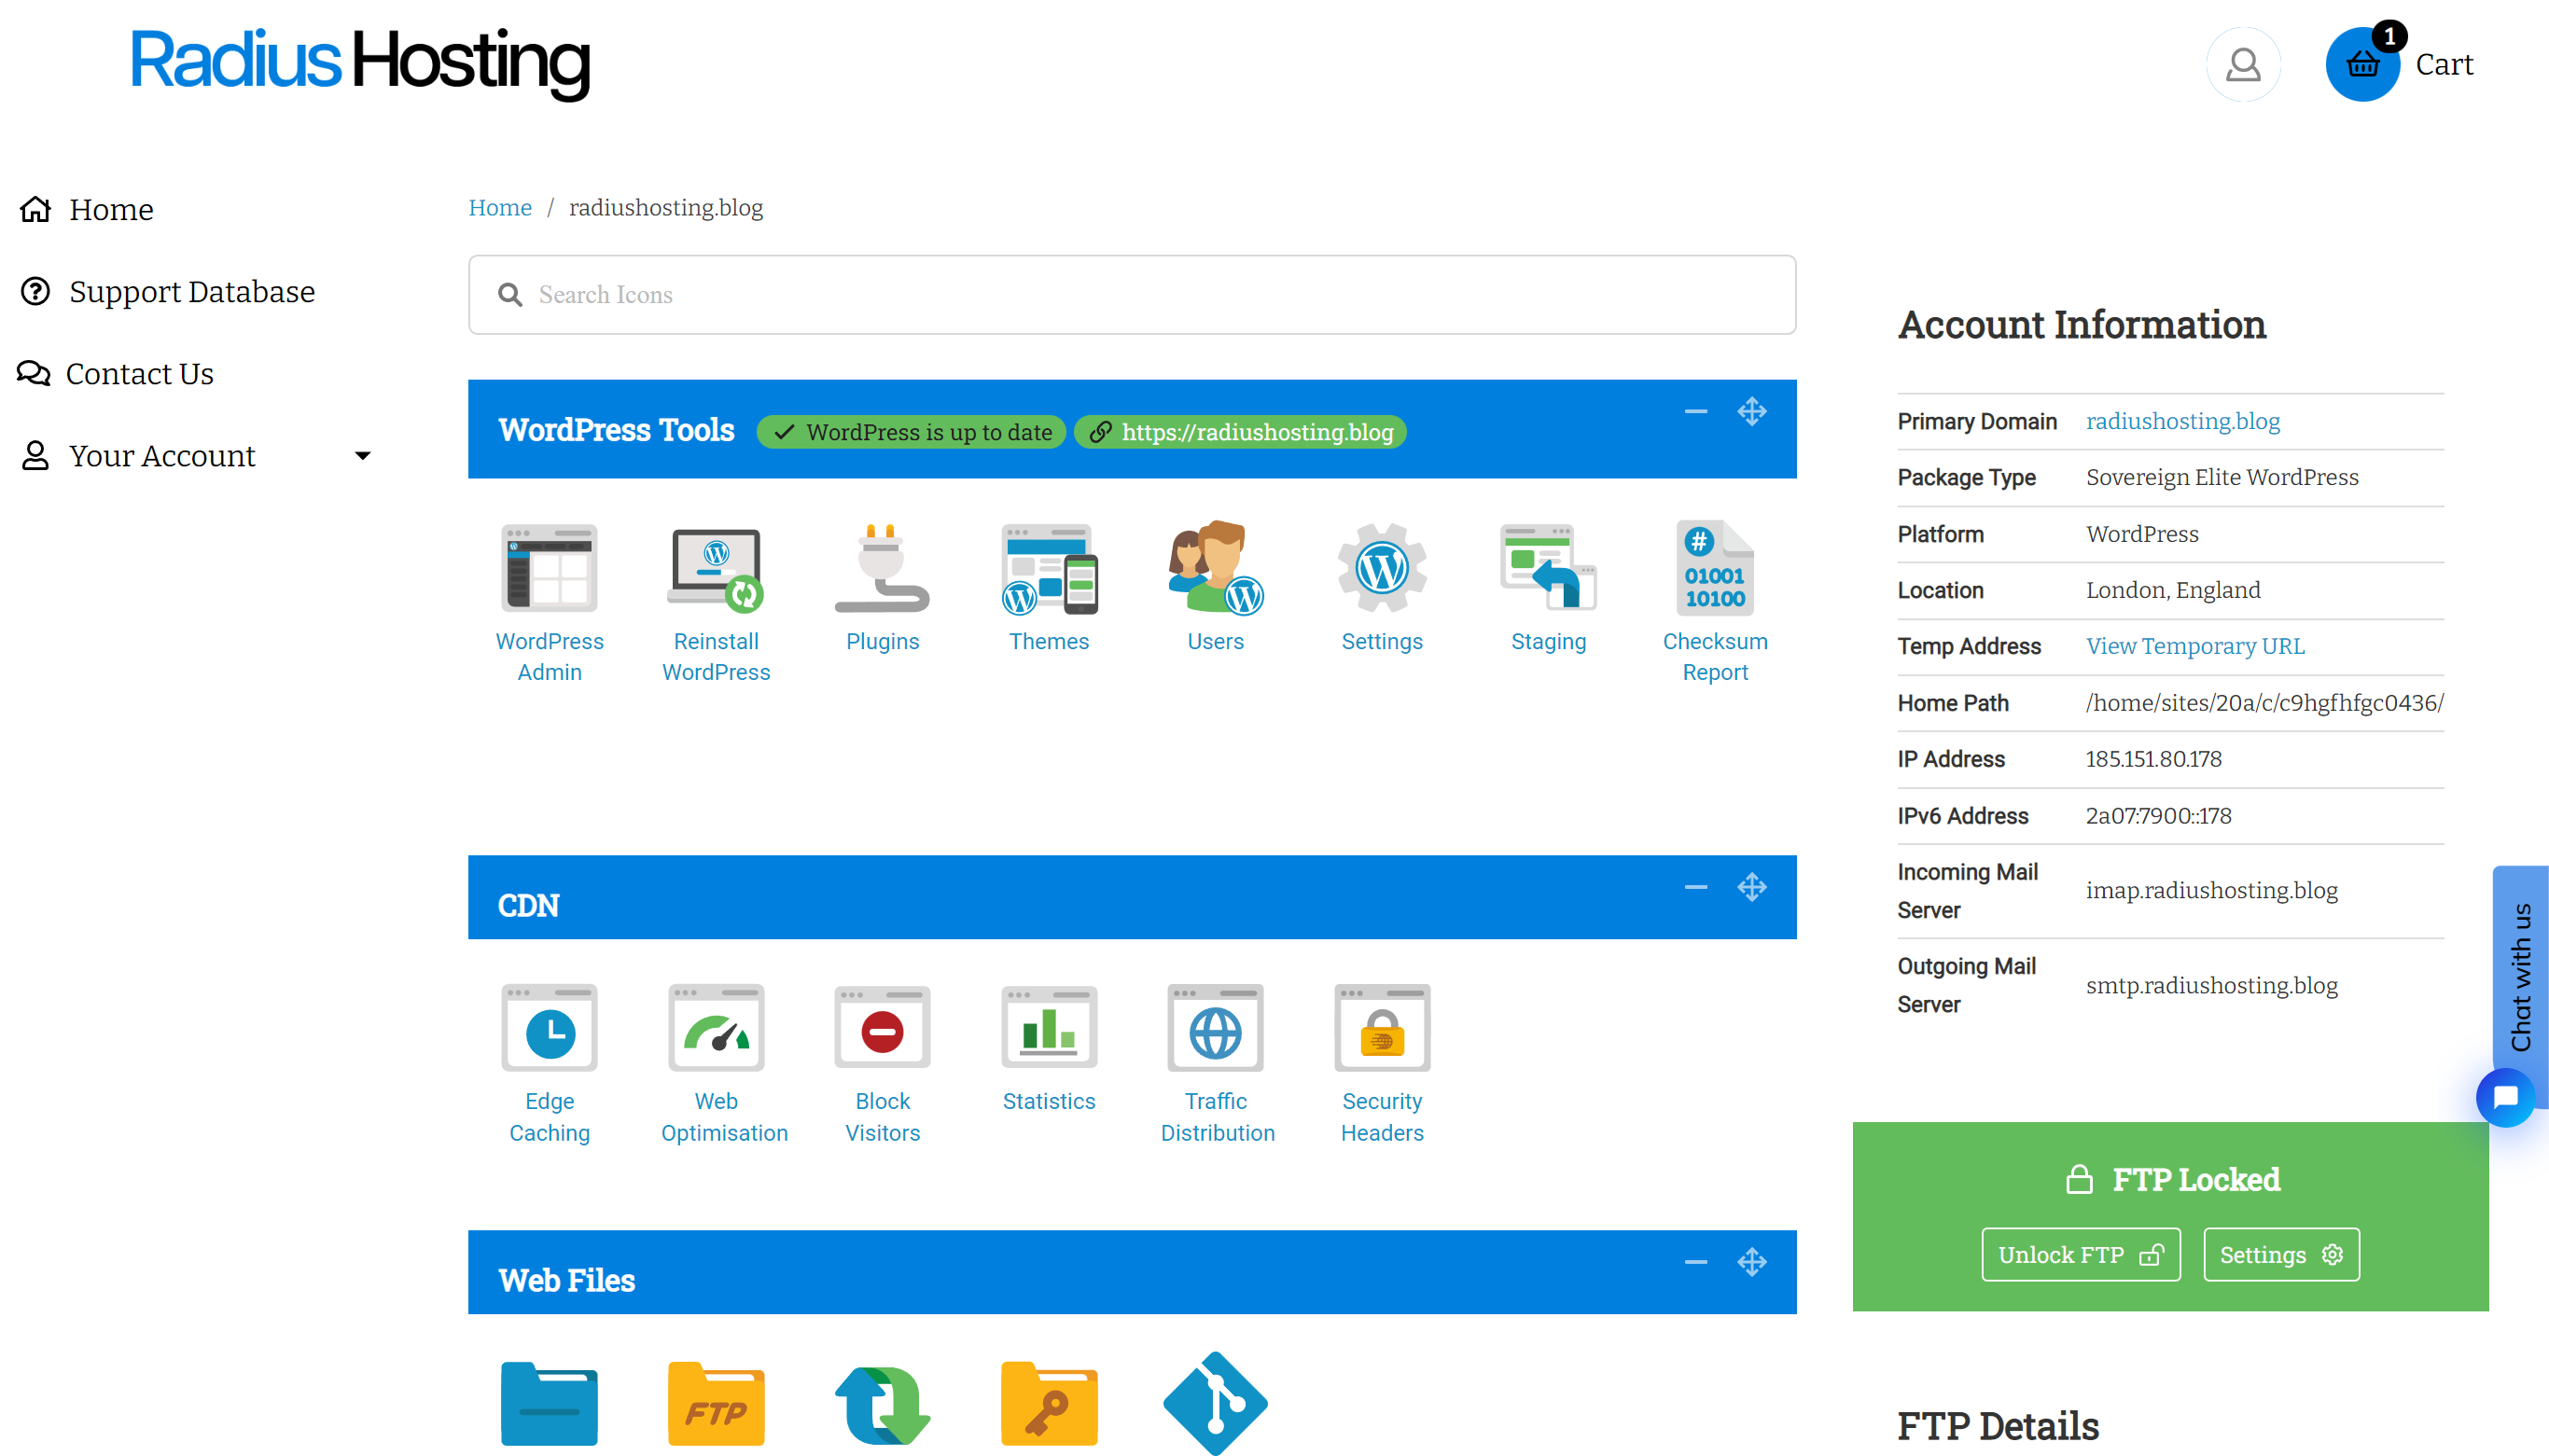Screen dimensions: 2549x1456
Task: Collapse the WordPress Tools panel
Action: click(x=1695, y=412)
